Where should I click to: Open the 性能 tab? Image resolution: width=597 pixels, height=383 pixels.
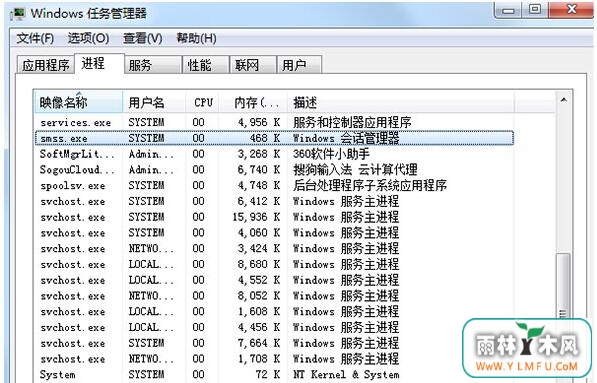coord(205,65)
